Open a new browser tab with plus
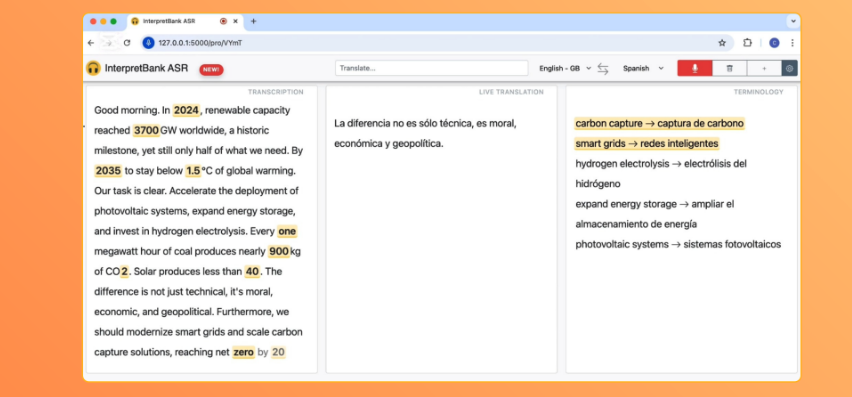Image resolution: width=852 pixels, height=397 pixels. tap(253, 21)
